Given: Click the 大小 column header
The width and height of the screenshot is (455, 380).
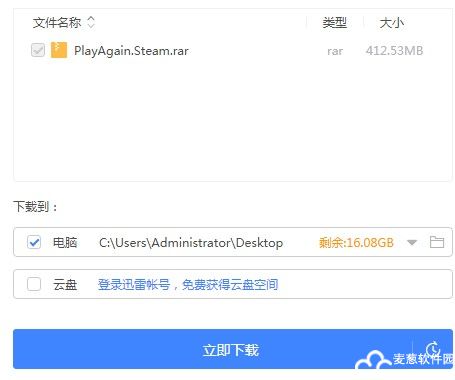Looking at the screenshot, I should click(392, 23).
